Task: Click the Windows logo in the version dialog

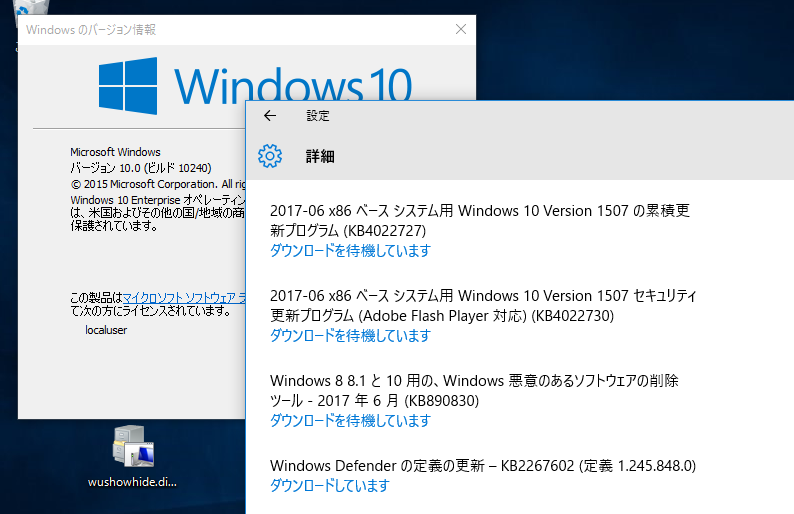Action: [x=128, y=86]
